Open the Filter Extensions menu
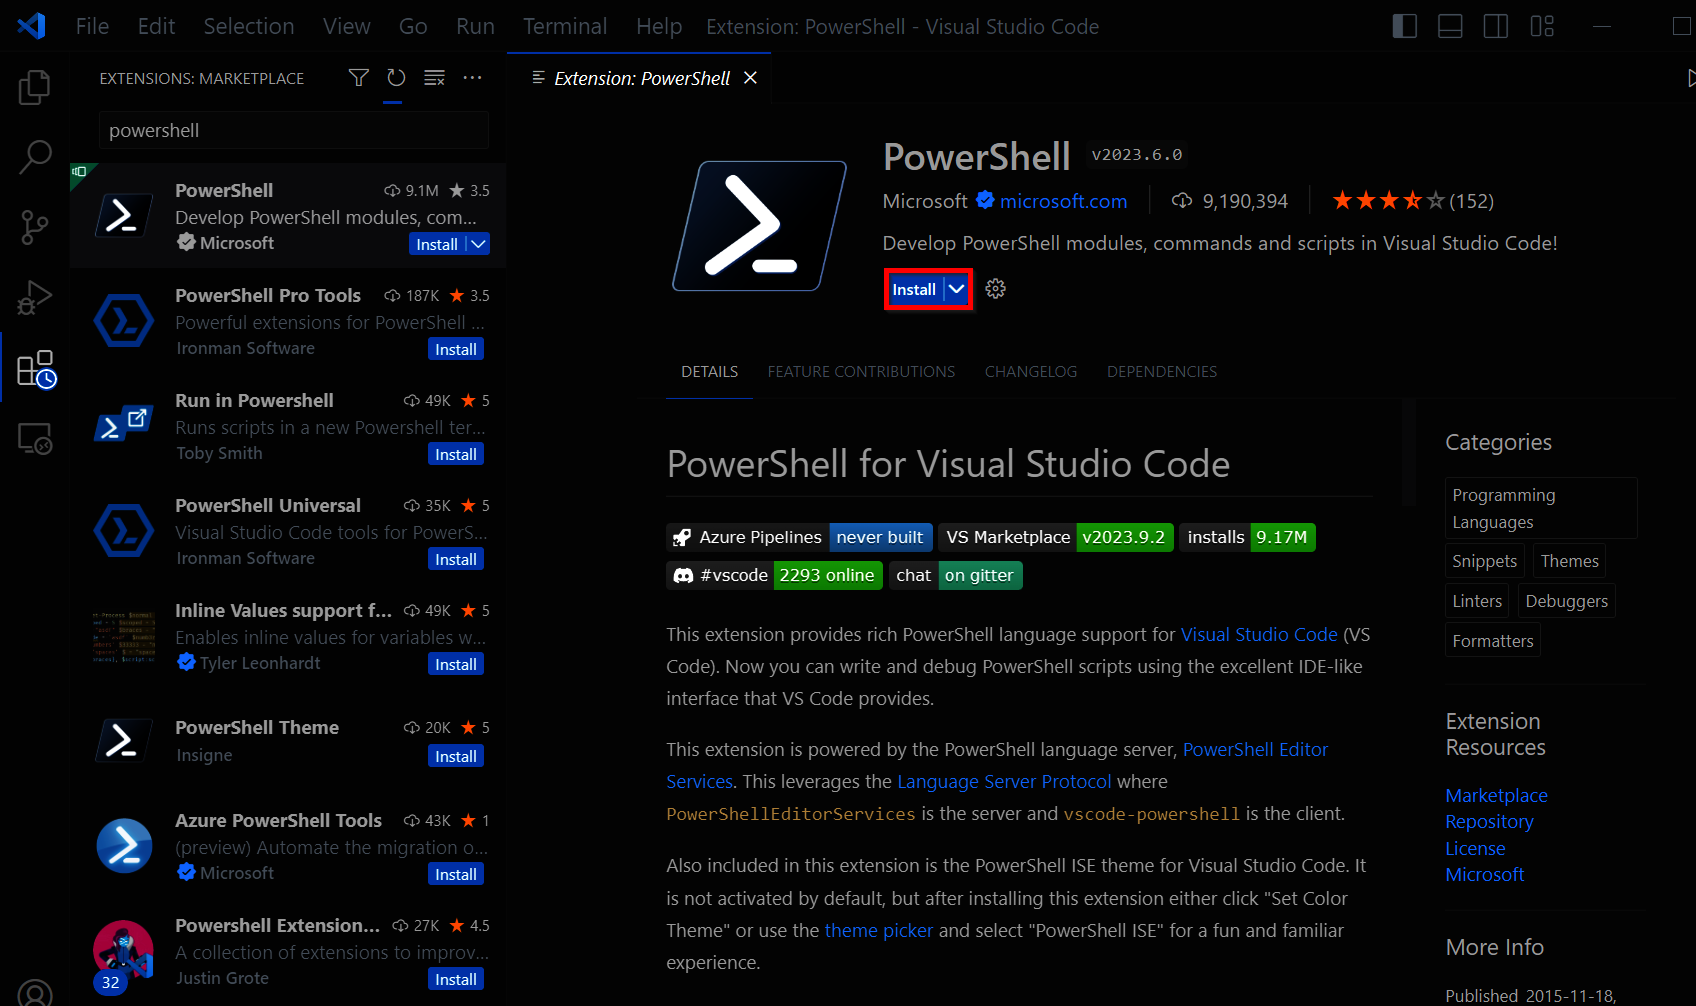Viewport: 1696px width, 1006px height. coord(358,77)
